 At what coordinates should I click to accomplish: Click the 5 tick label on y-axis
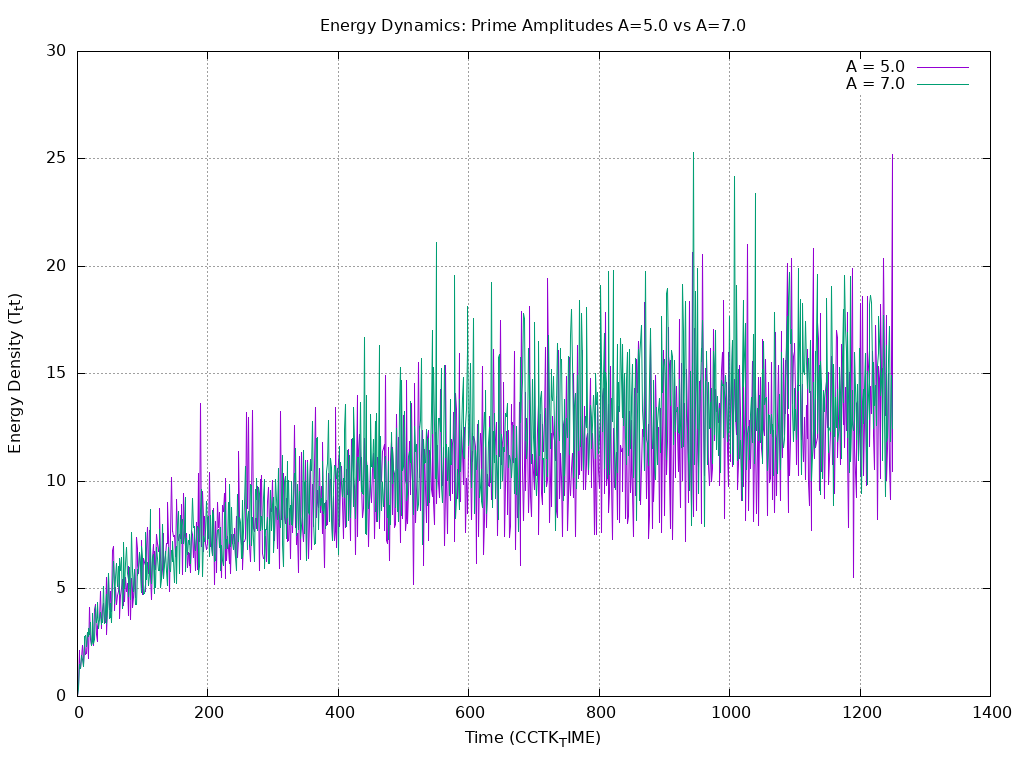(62, 589)
